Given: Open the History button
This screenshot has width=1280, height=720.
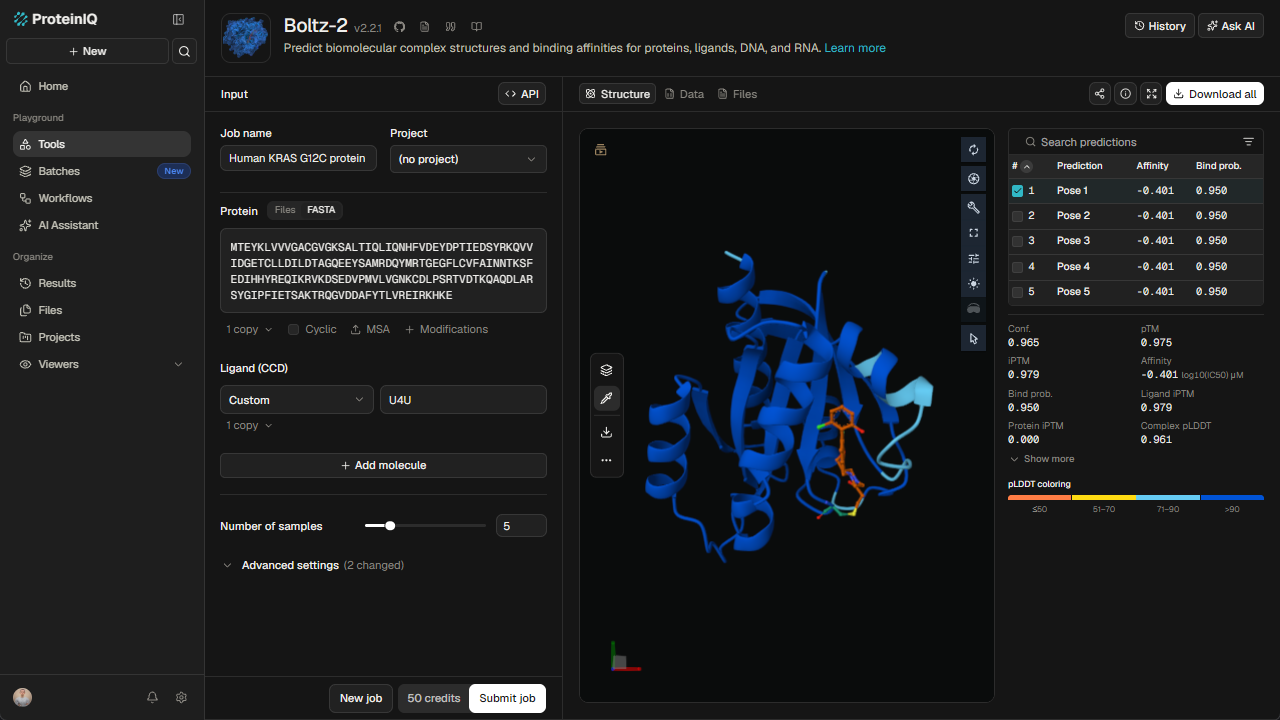Looking at the screenshot, I should click(x=1160, y=26).
